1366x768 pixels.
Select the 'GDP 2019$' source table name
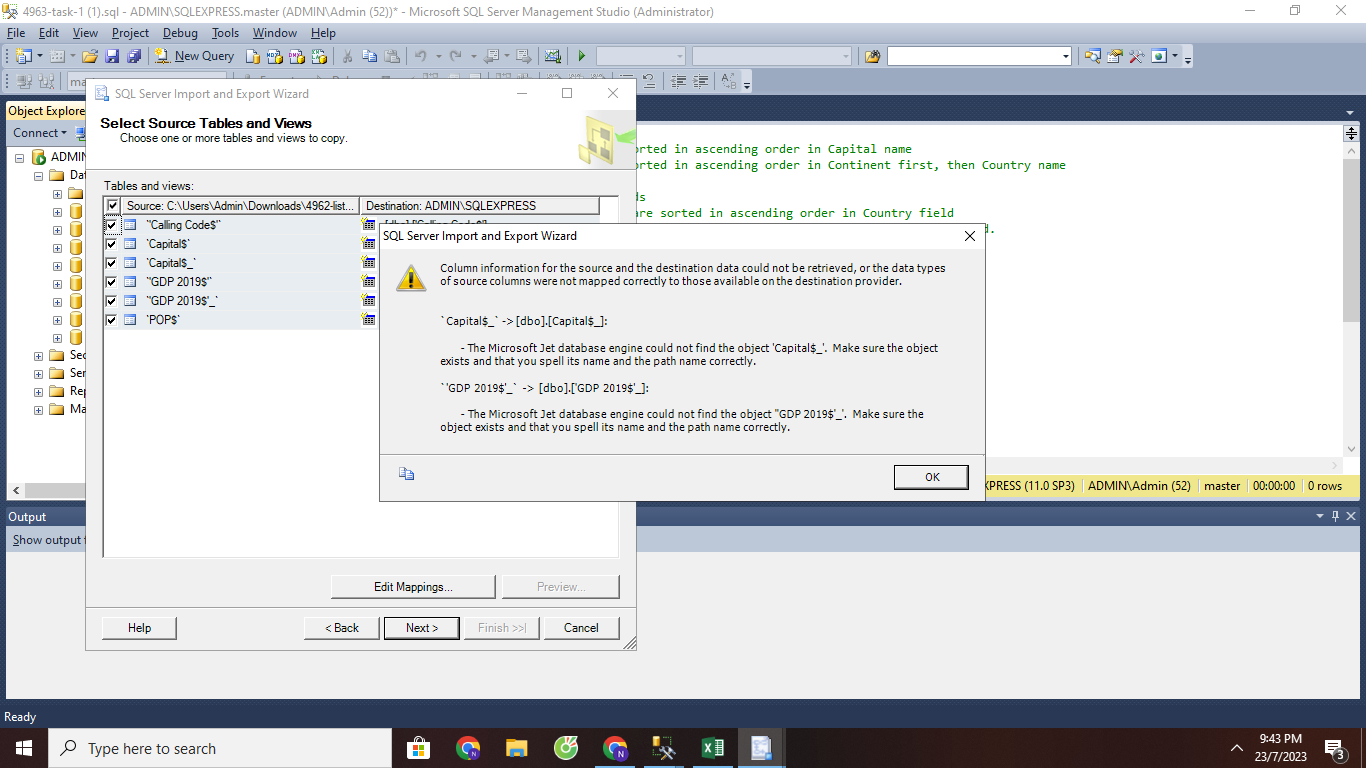coord(179,282)
